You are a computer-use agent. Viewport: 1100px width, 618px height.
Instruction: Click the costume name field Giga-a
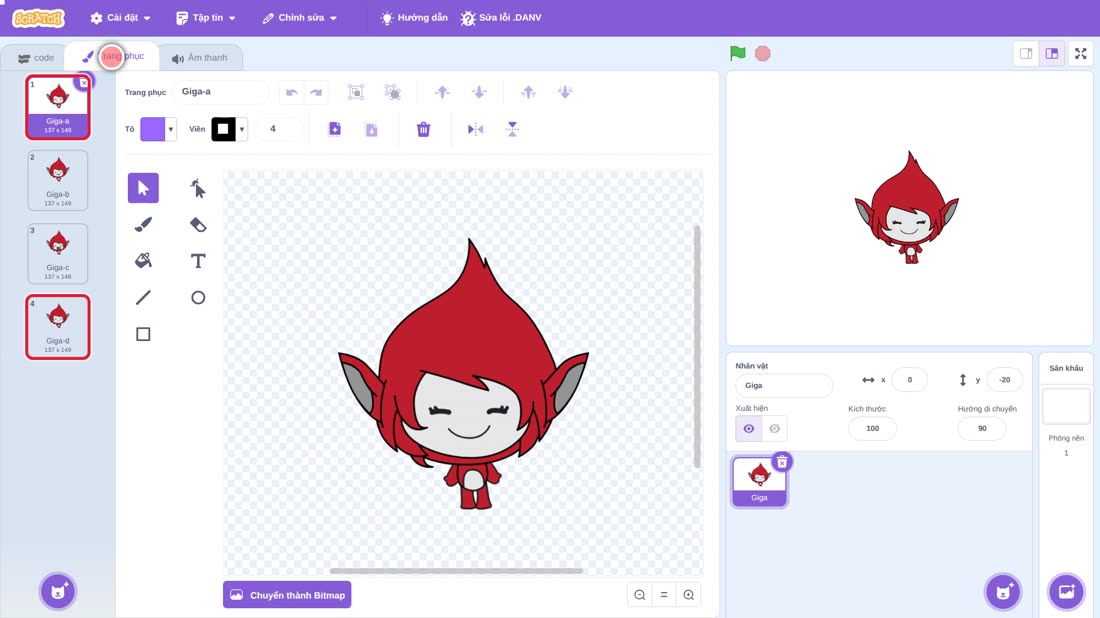[220, 92]
